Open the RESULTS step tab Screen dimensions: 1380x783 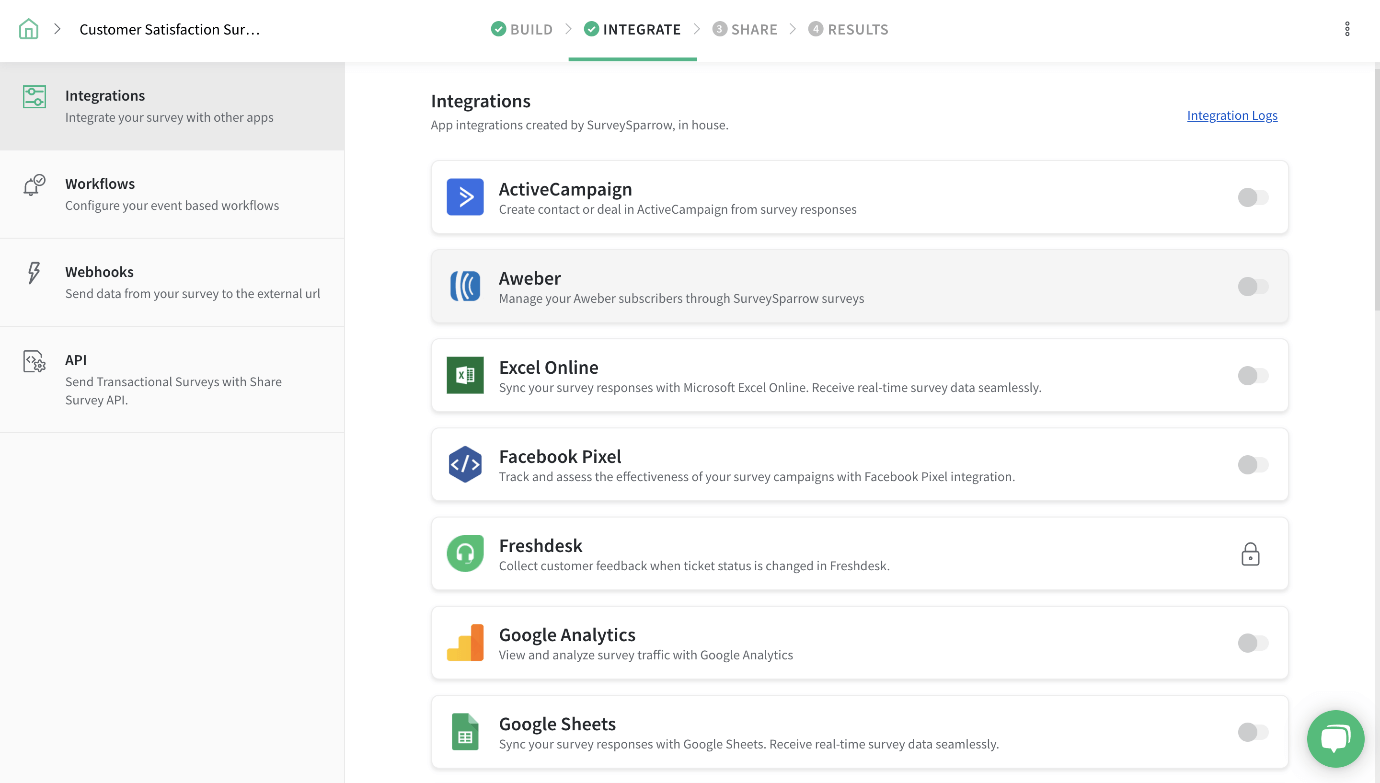coord(848,29)
